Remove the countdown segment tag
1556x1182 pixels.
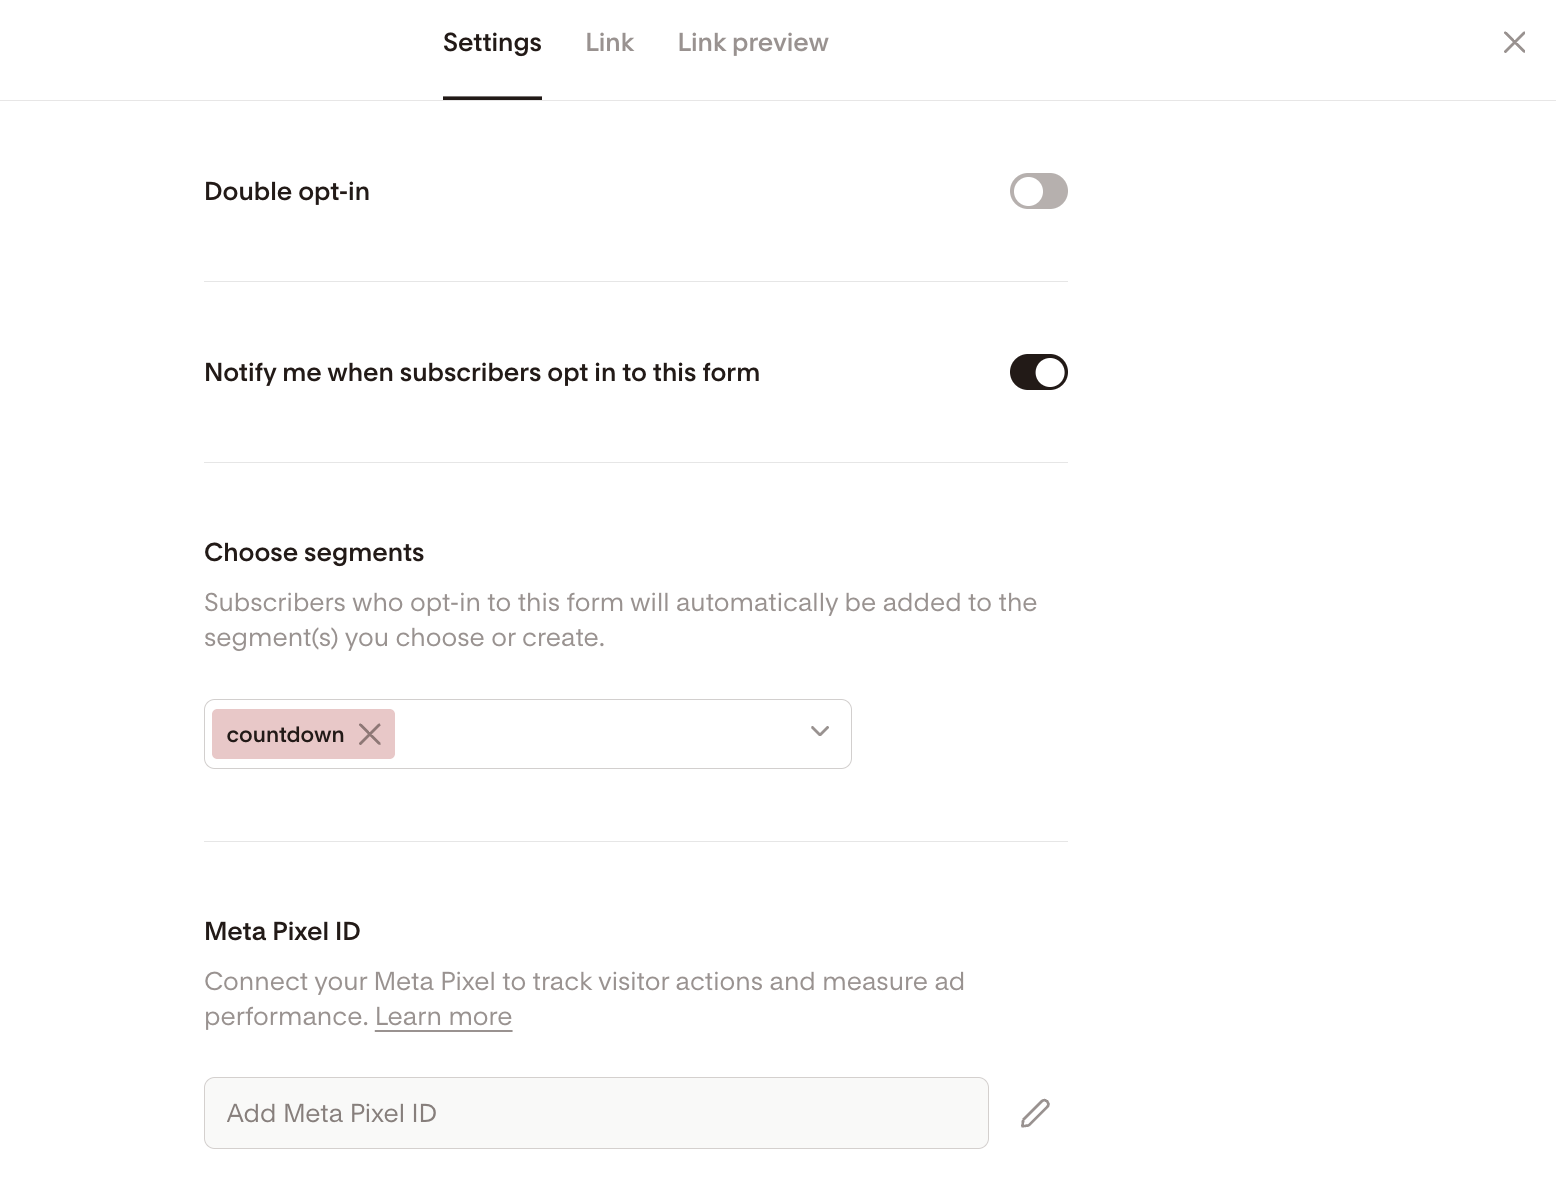click(370, 734)
